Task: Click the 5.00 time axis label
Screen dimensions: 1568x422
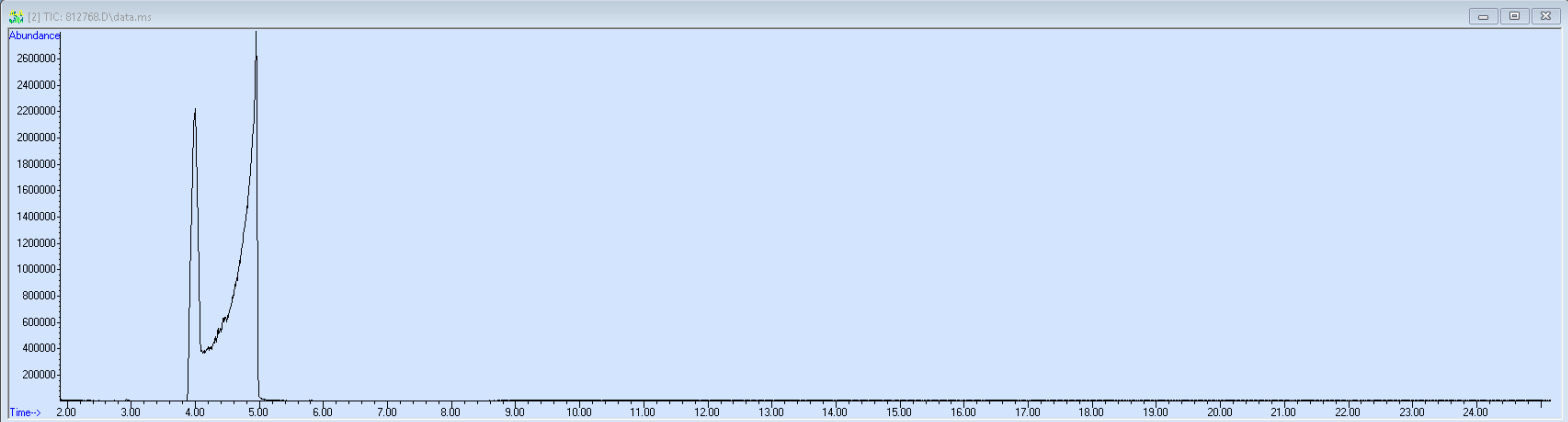Action: click(258, 412)
